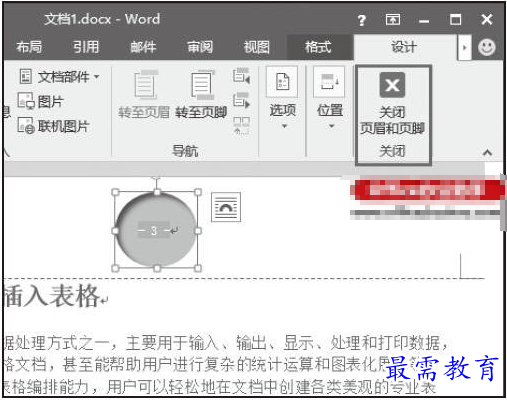Select the 设计 tab
The image size is (507, 400).
[404, 47]
